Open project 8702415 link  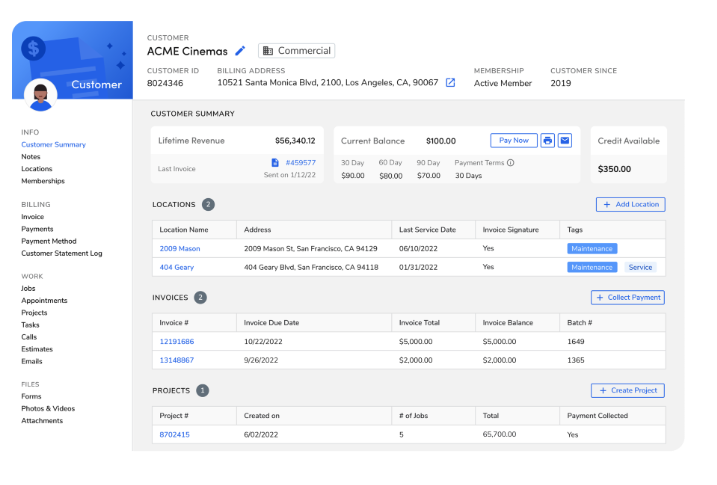click(x=174, y=434)
